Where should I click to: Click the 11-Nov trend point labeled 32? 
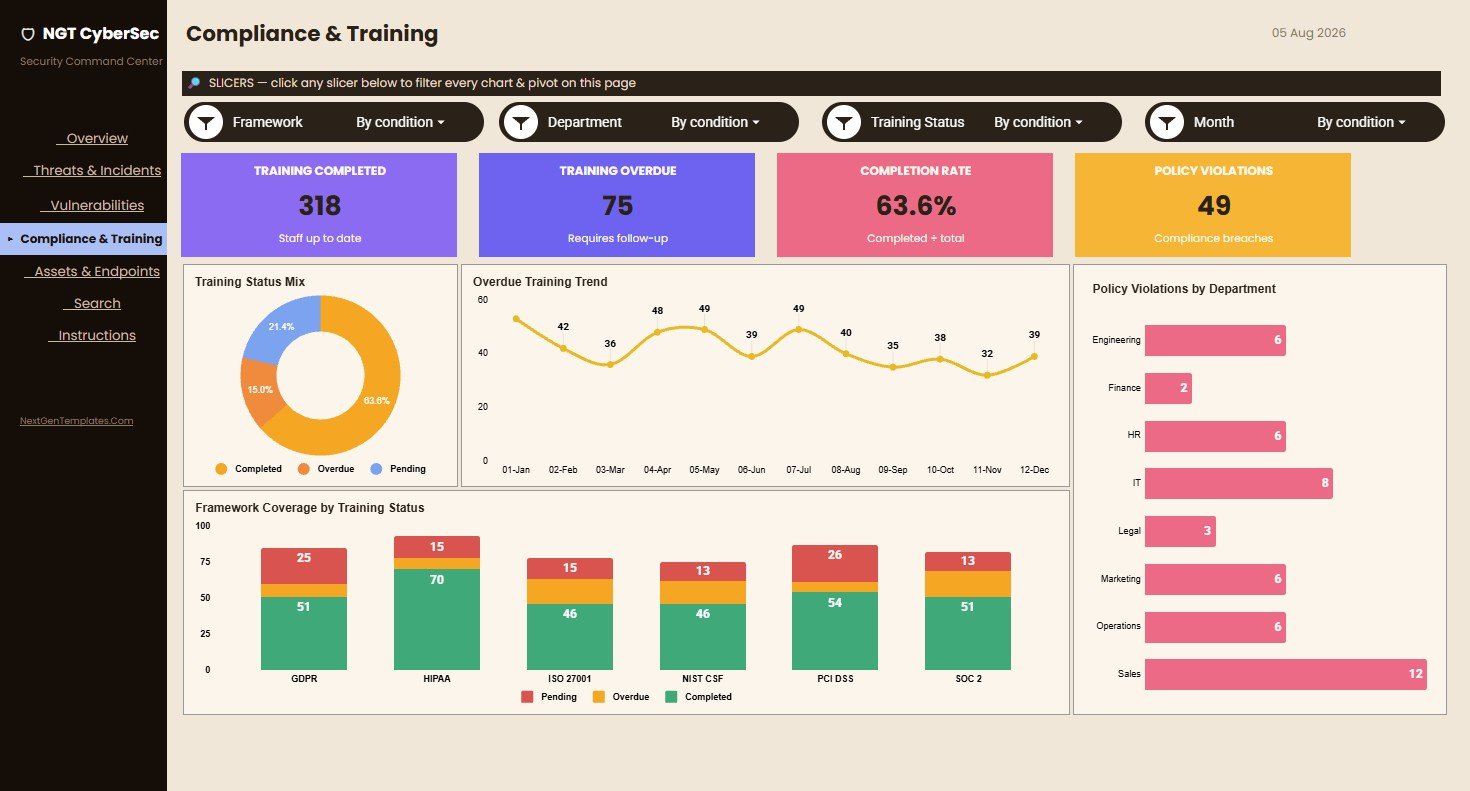coord(987,375)
